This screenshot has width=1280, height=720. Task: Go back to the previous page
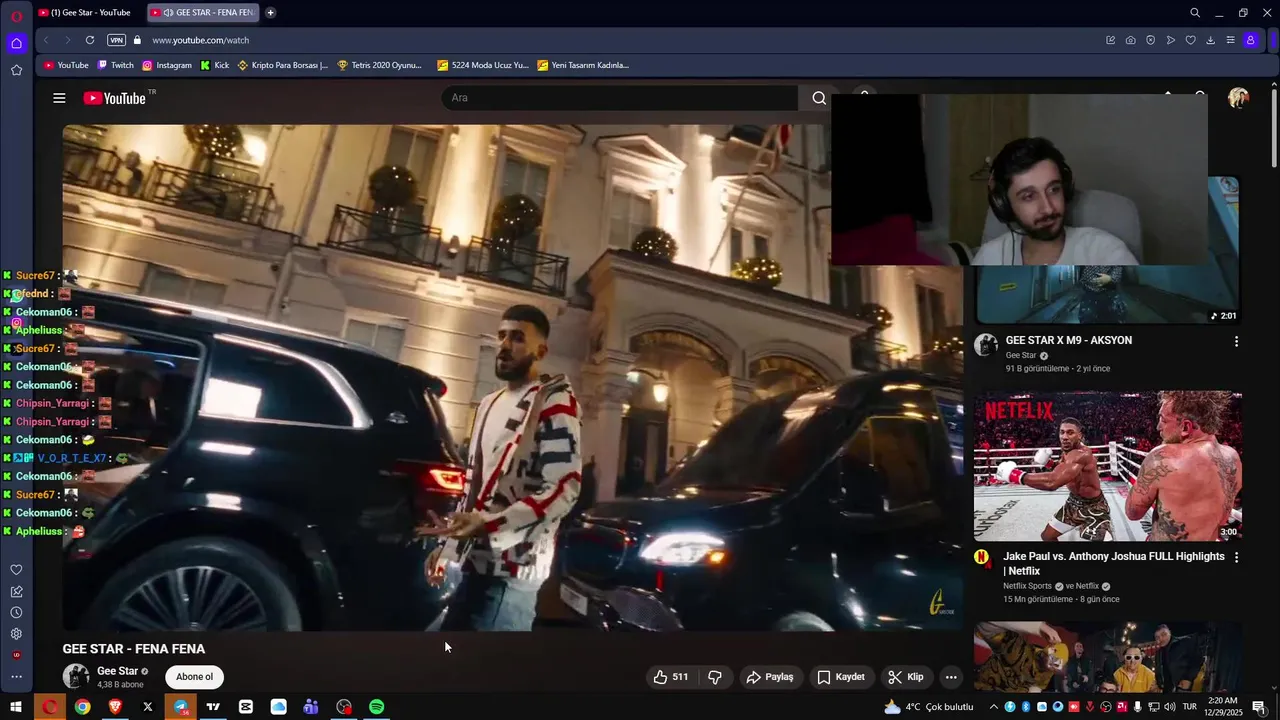coord(46,40)
